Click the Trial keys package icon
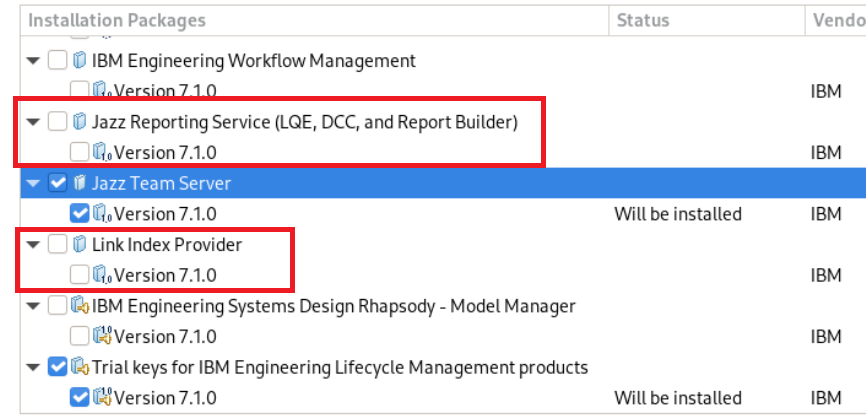The width and height of the screenshot is (866, 417). coord(80,367)
